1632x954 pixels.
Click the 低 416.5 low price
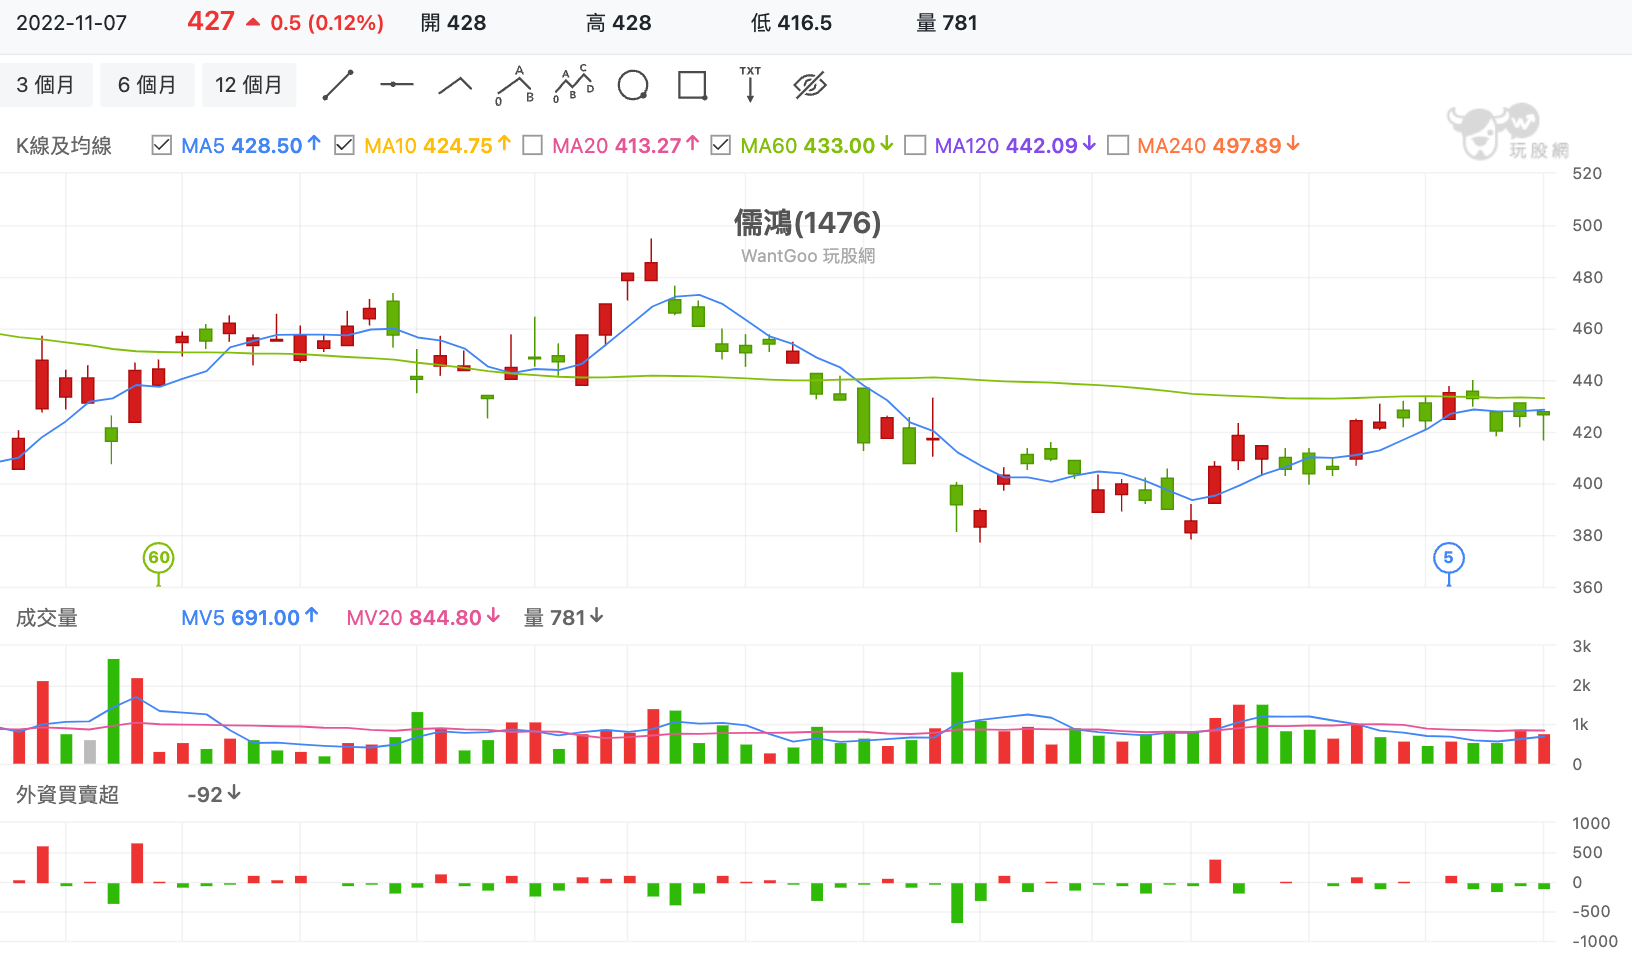(791, 23)
